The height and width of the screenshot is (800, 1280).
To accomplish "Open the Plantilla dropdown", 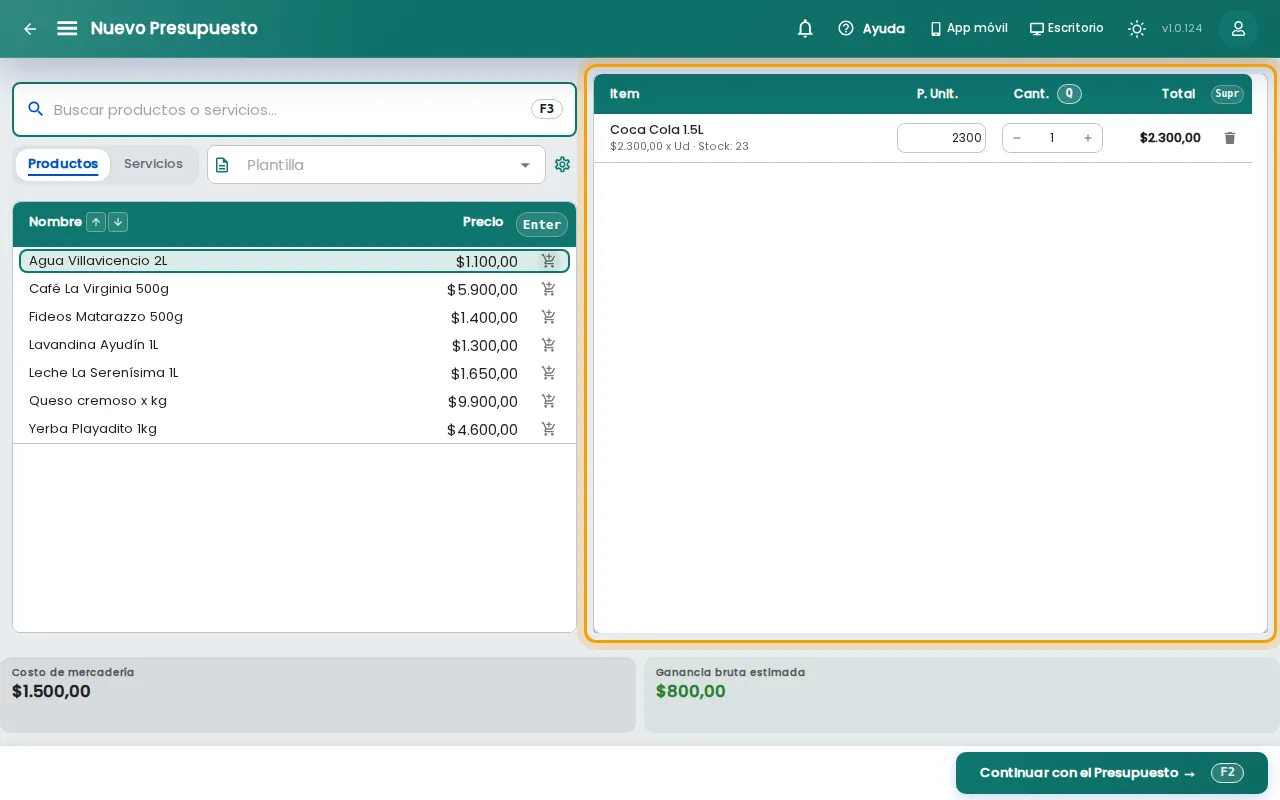I will [x=376, y=165].
